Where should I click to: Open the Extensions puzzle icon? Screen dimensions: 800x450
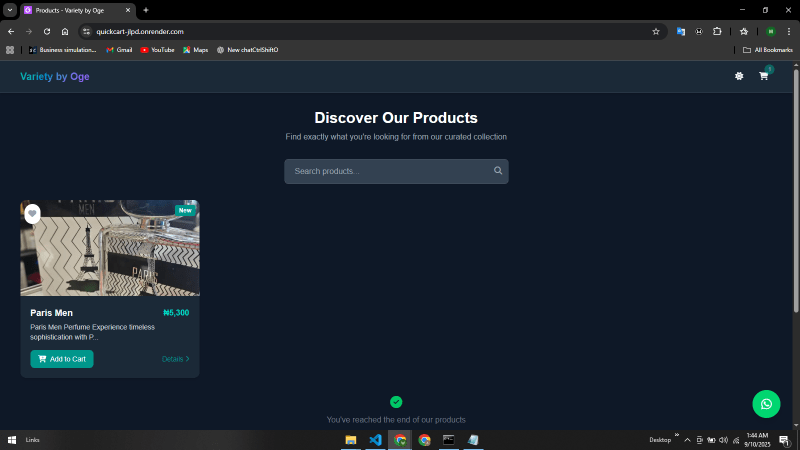(717, 32)
